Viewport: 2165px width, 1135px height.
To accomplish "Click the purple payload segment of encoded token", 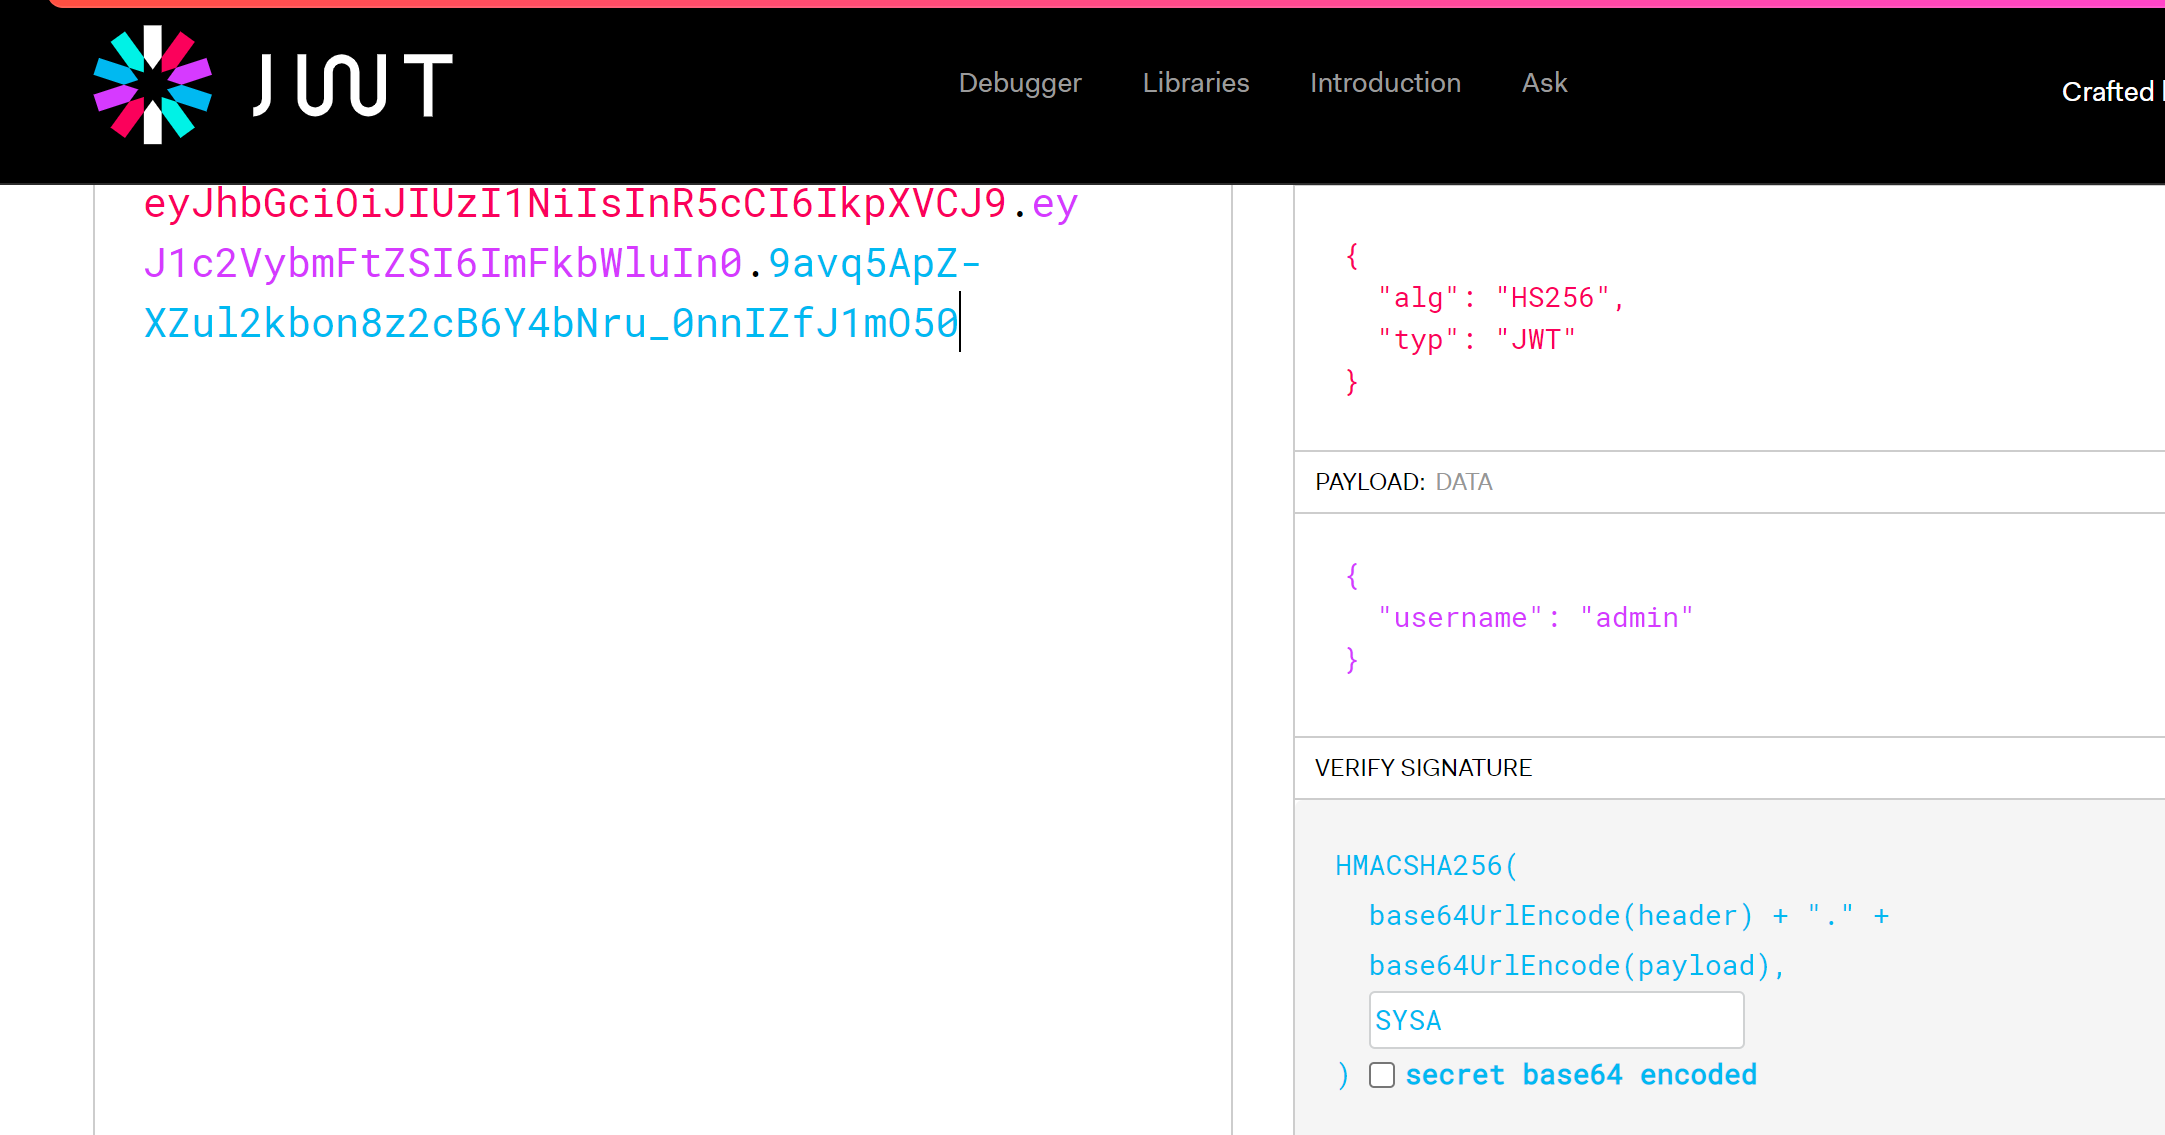I will coord(442,264).
